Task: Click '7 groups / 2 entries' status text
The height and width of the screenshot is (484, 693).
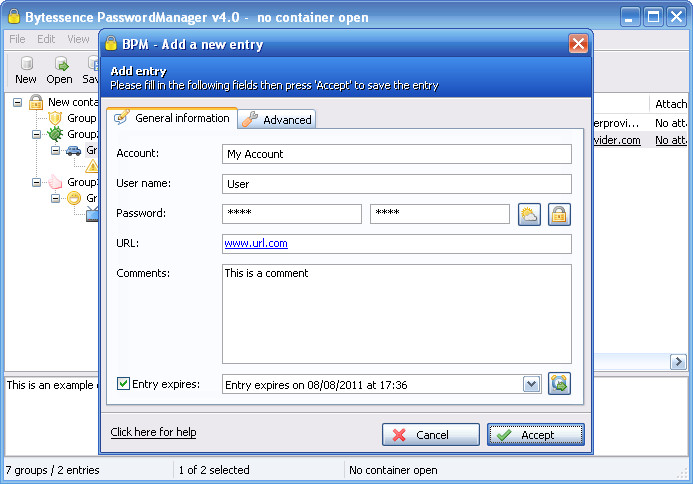Action: (53, 470)
